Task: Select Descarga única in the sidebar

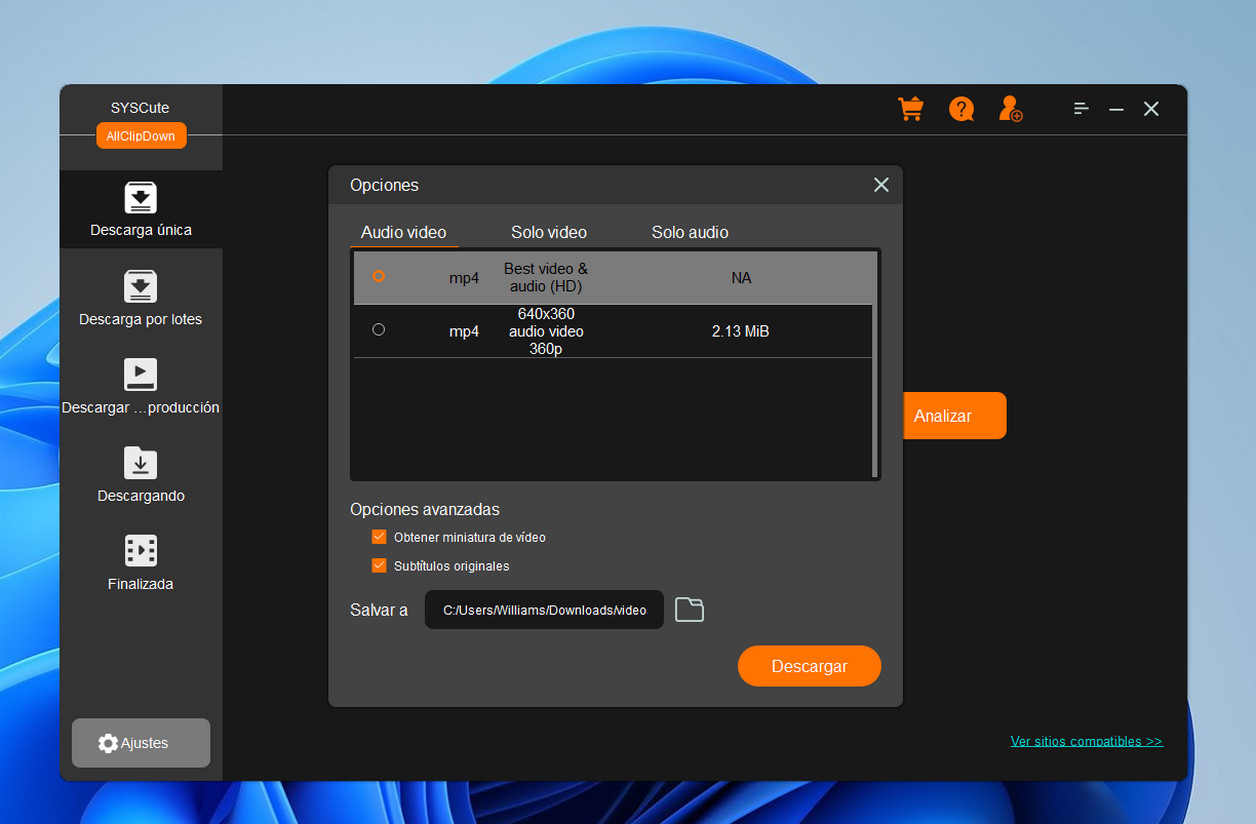Action: 141,209
